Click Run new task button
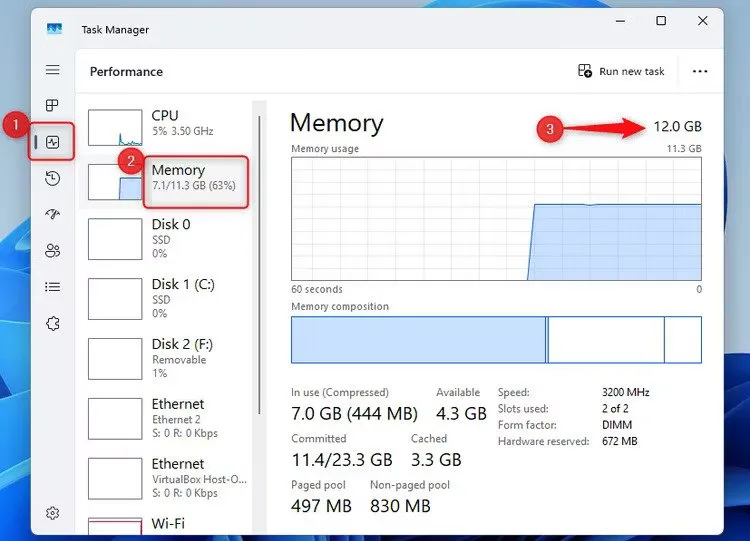Screen dimensions: 750x541 point(621,72)
